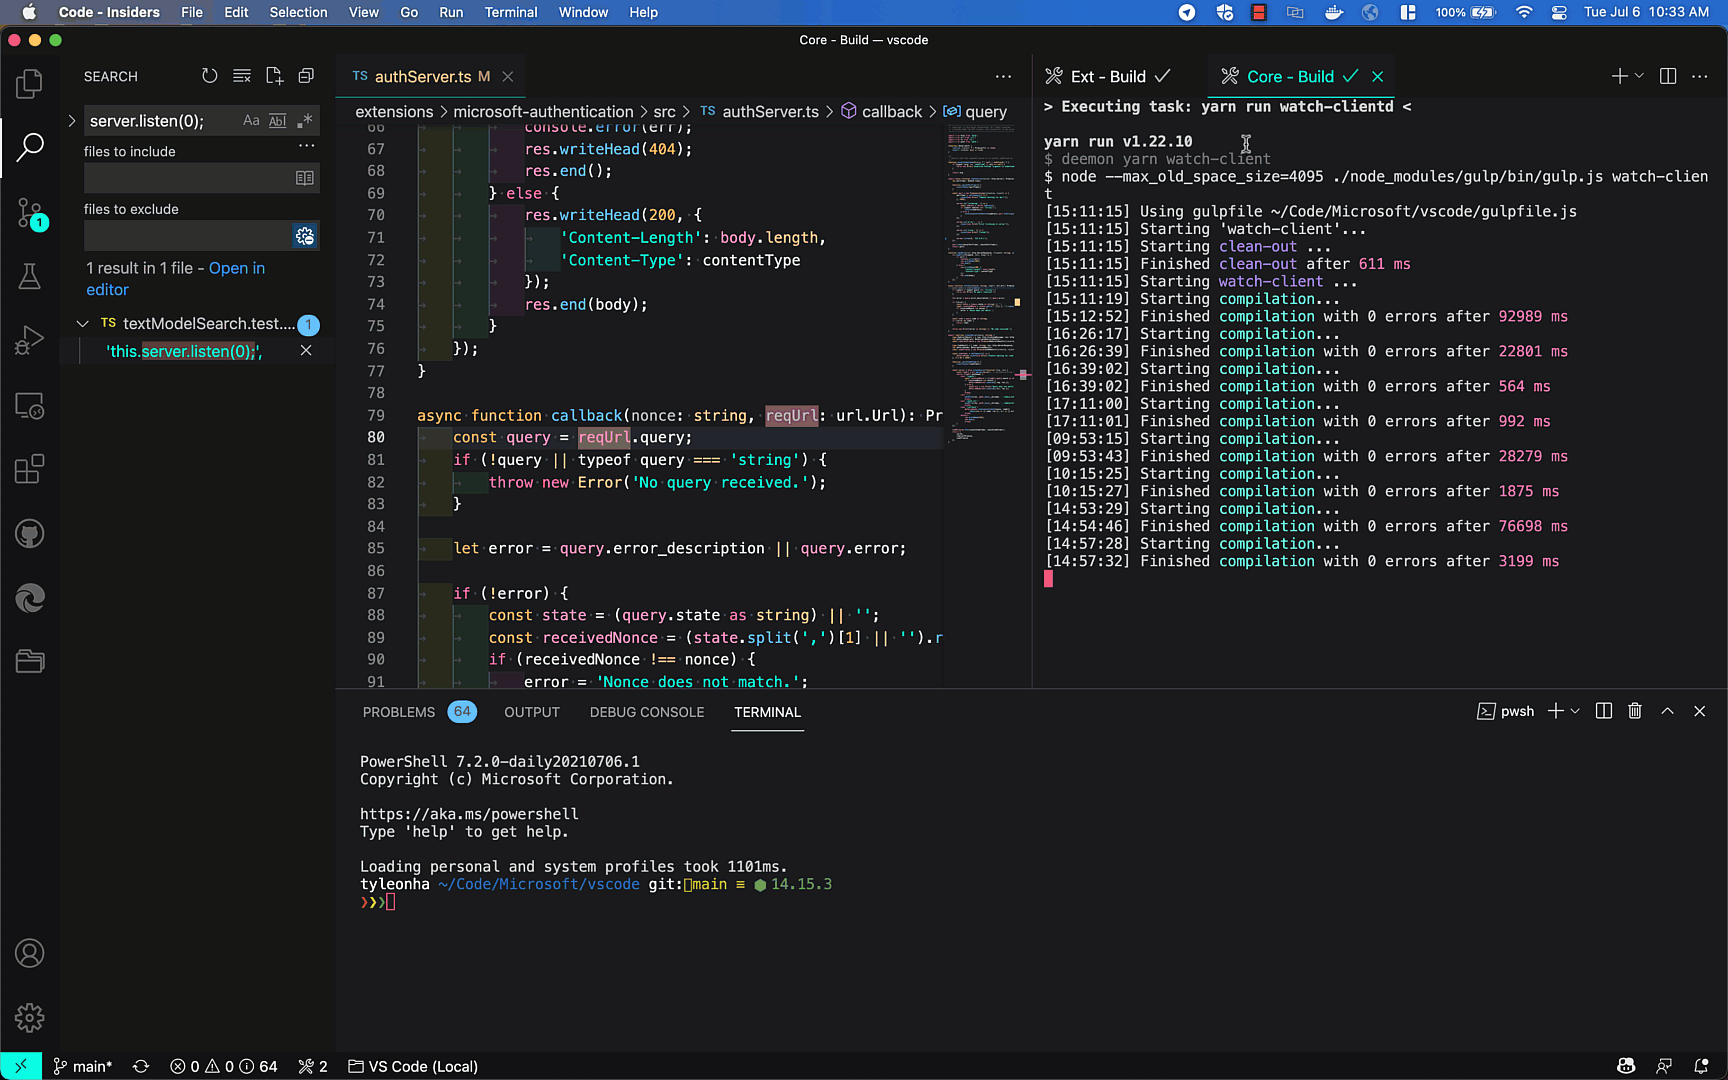Viewport: 1728px width, 1080px height.
Task: Open the Explorer view in activity bar
Action: point(30,84)
